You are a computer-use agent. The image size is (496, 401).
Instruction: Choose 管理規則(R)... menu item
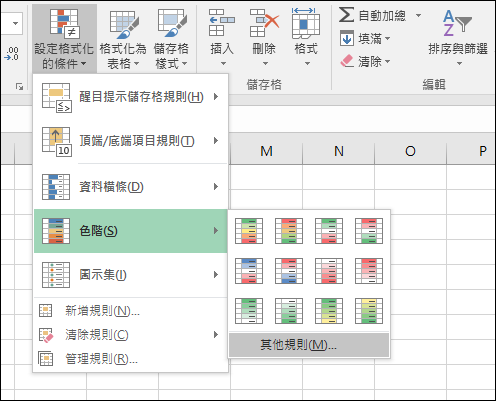(131, 359)
